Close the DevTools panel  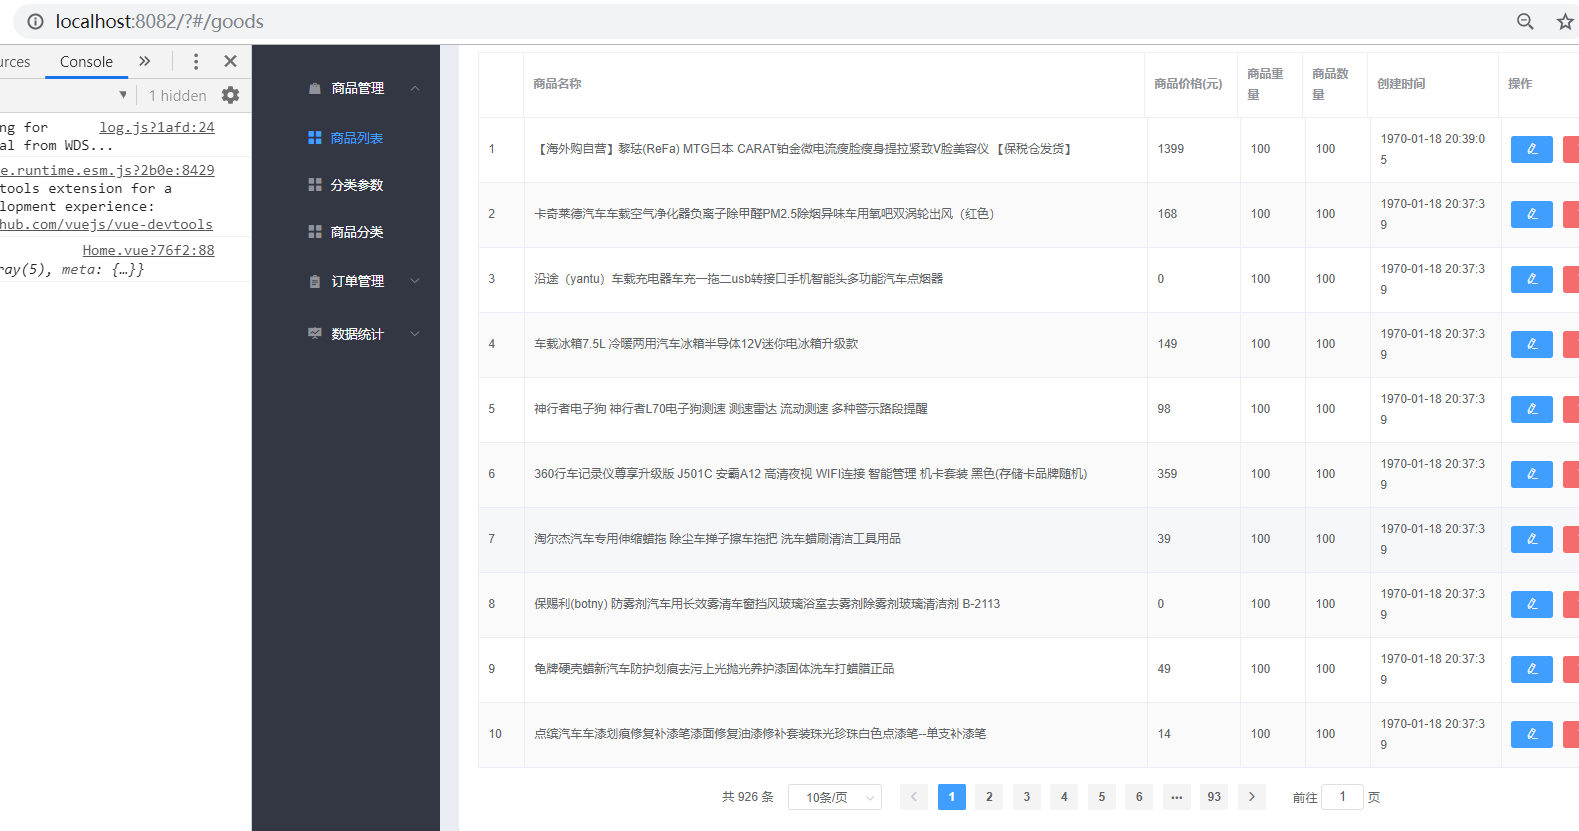pyautogui.click(x=230, y=61)
